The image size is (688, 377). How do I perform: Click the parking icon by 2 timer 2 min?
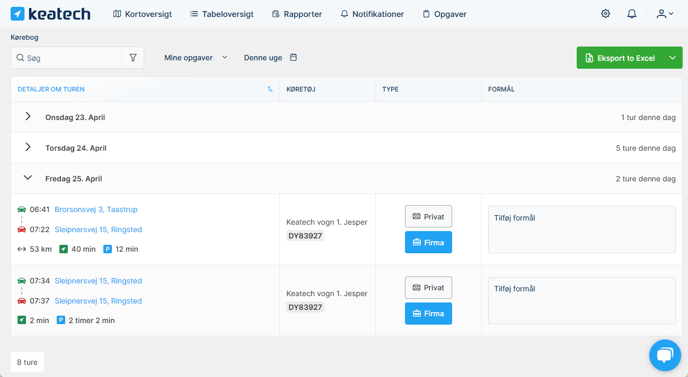(61, 320)
